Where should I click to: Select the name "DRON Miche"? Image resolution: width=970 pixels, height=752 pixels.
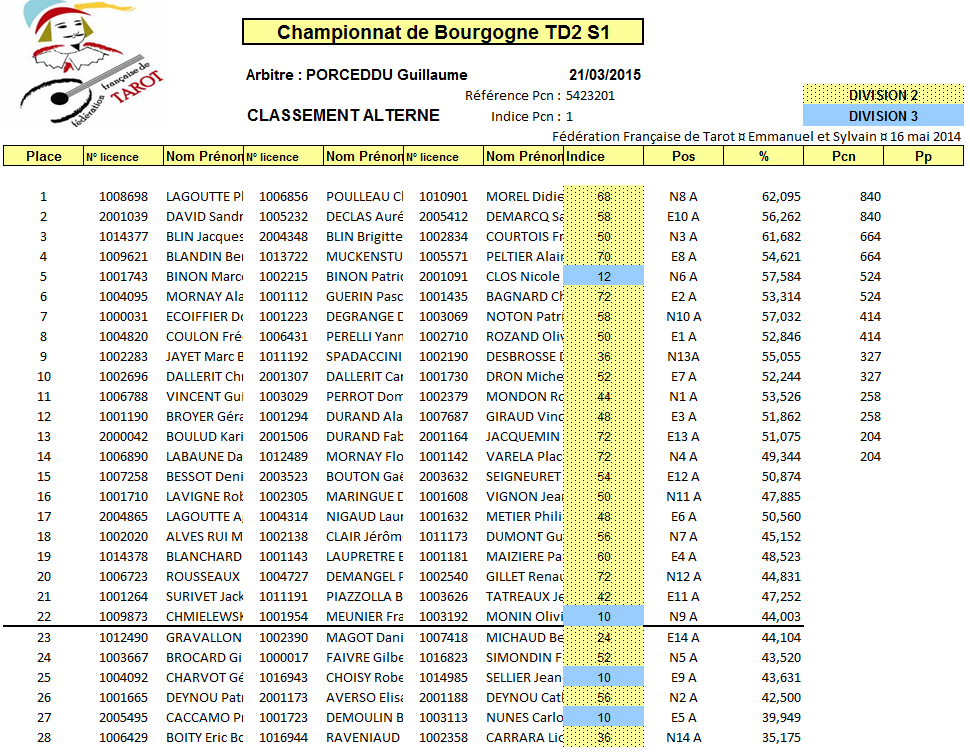(x=525, y=377)
